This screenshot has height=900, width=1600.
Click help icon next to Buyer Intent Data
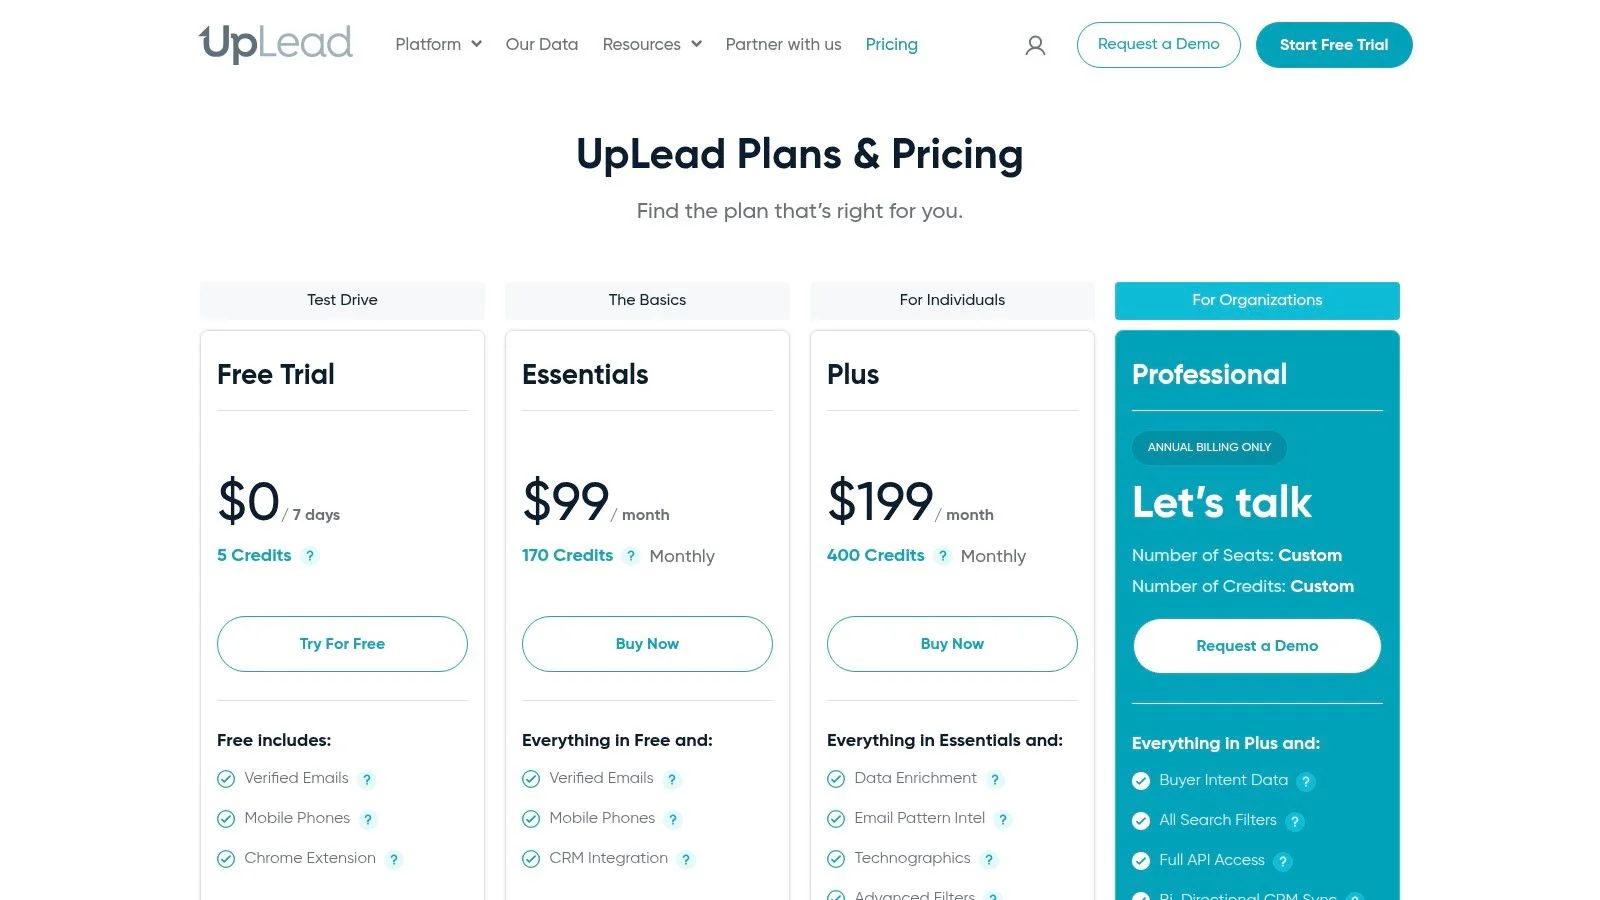[x=1306, y=781]
